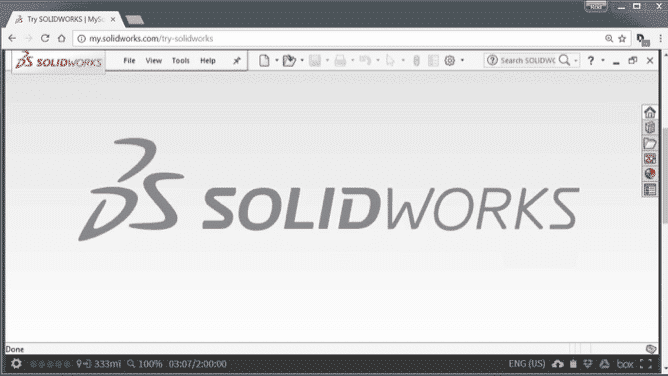Open the Custom Properties task pane tab
Viewport: 668px width, 376px height.
[x=650, y=189]
